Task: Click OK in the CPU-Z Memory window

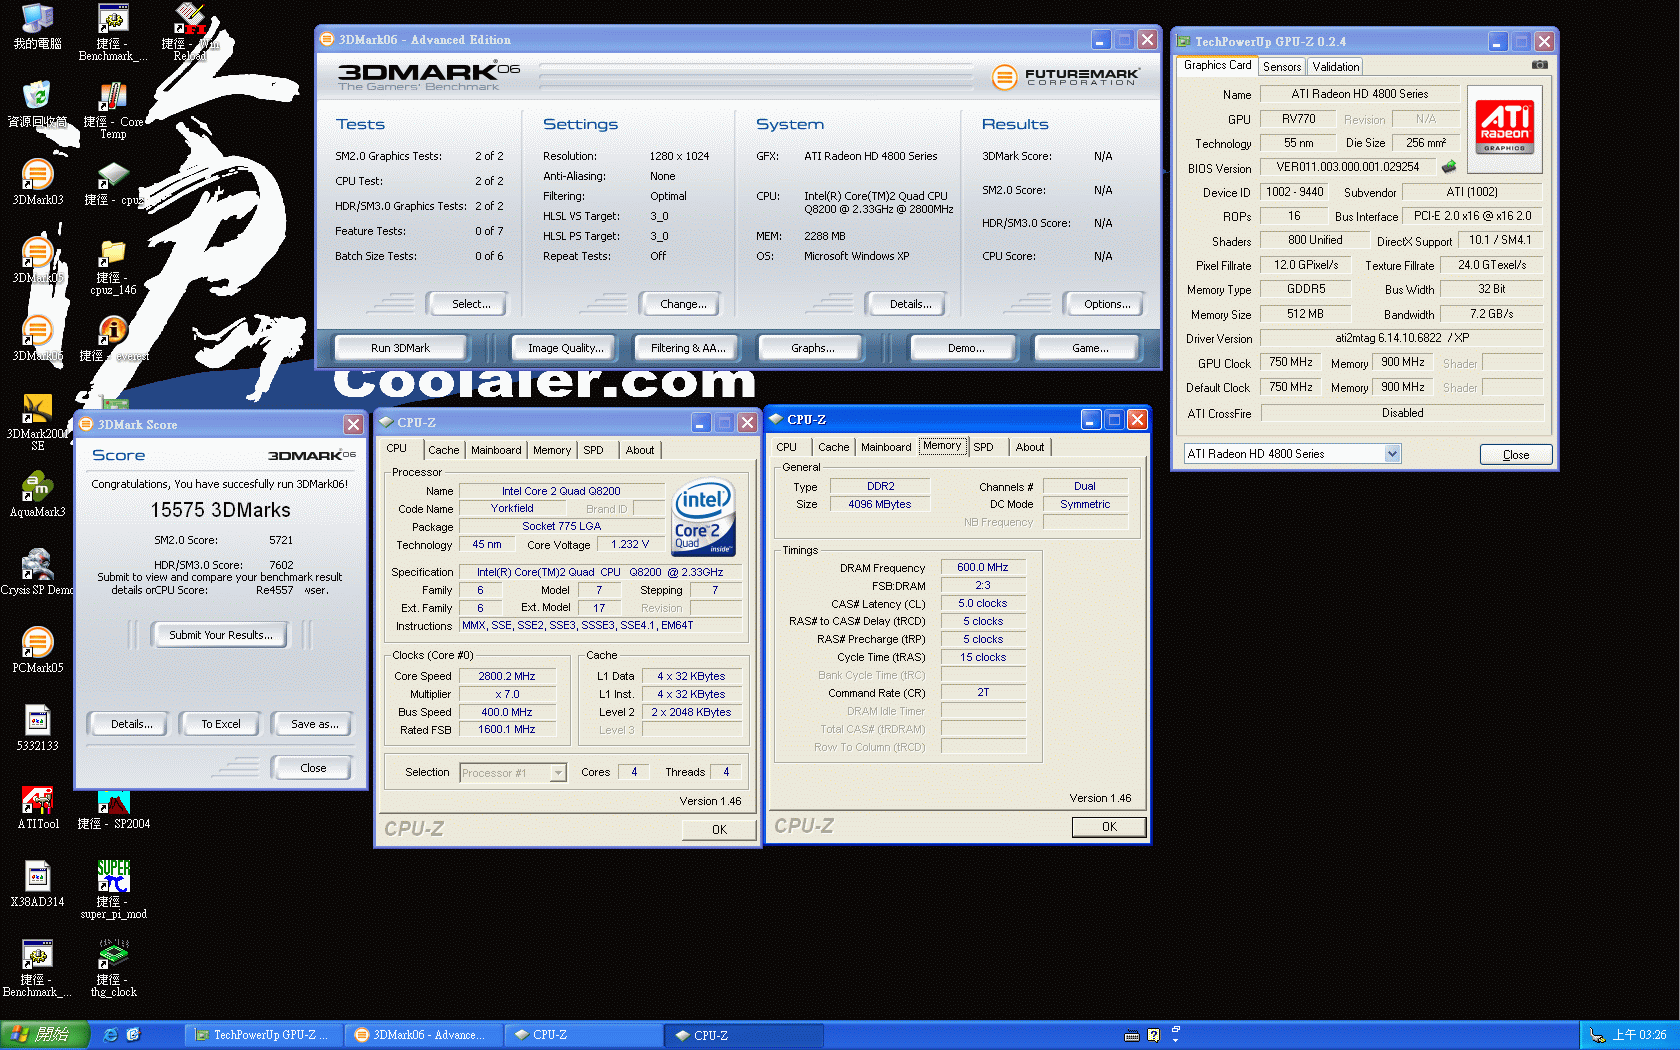Action: [x=1109, y=827]
